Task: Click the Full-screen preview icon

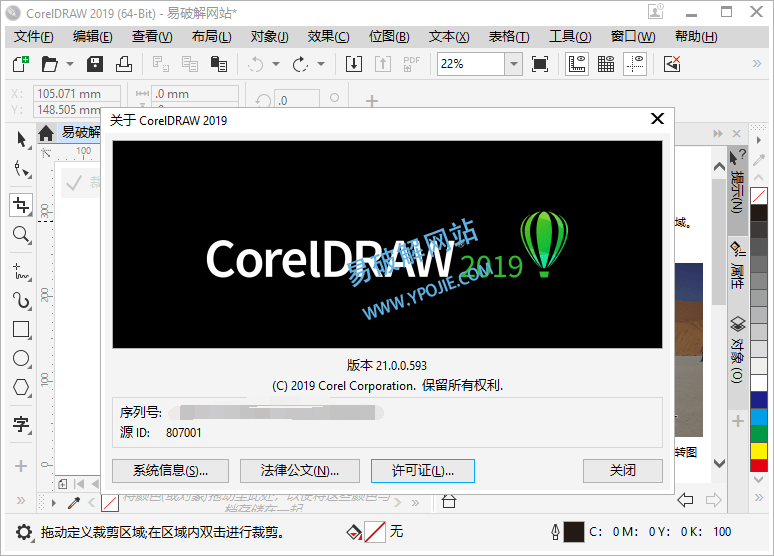Action: pos(540,64)
